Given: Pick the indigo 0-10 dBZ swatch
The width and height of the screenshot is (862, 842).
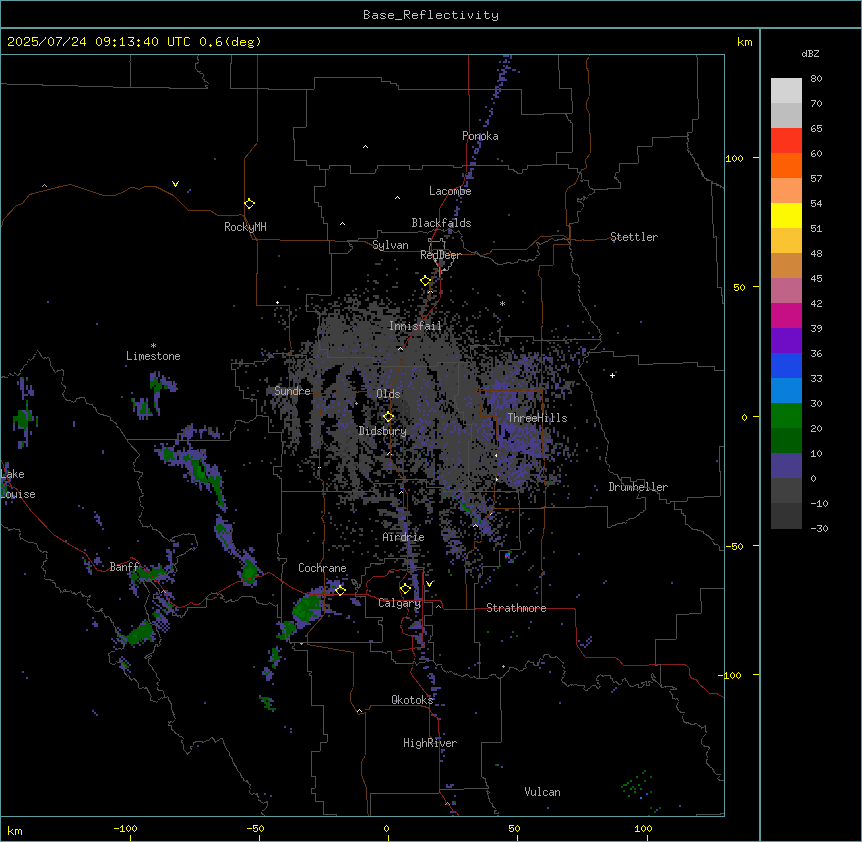Looking at the screenshot, I should tap(786, 466).
